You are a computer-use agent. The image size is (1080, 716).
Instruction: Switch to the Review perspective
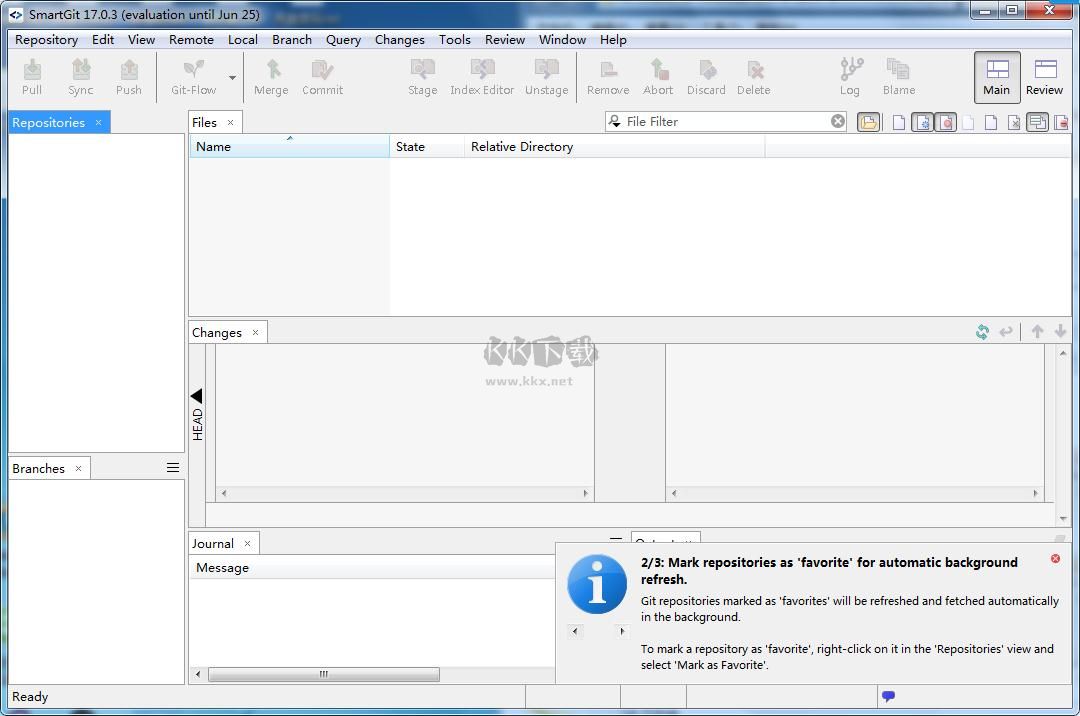pos(1044,77)
